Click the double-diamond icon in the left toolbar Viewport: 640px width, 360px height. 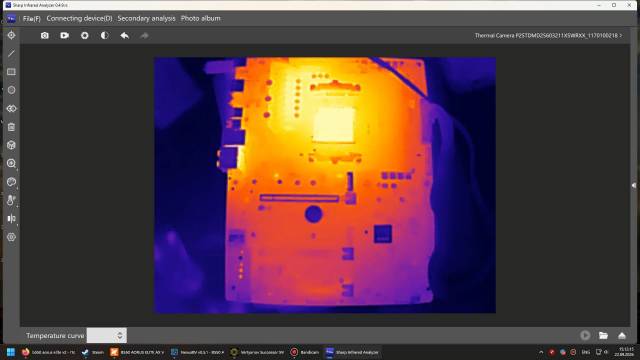point(11,109)
